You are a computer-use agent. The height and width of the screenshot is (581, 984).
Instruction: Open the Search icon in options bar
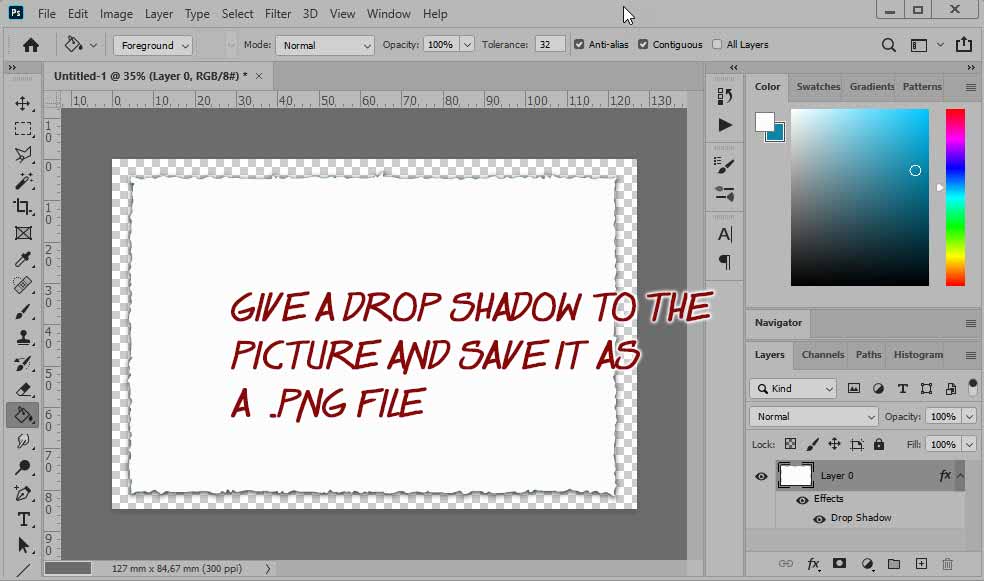(x=889, y=45)
